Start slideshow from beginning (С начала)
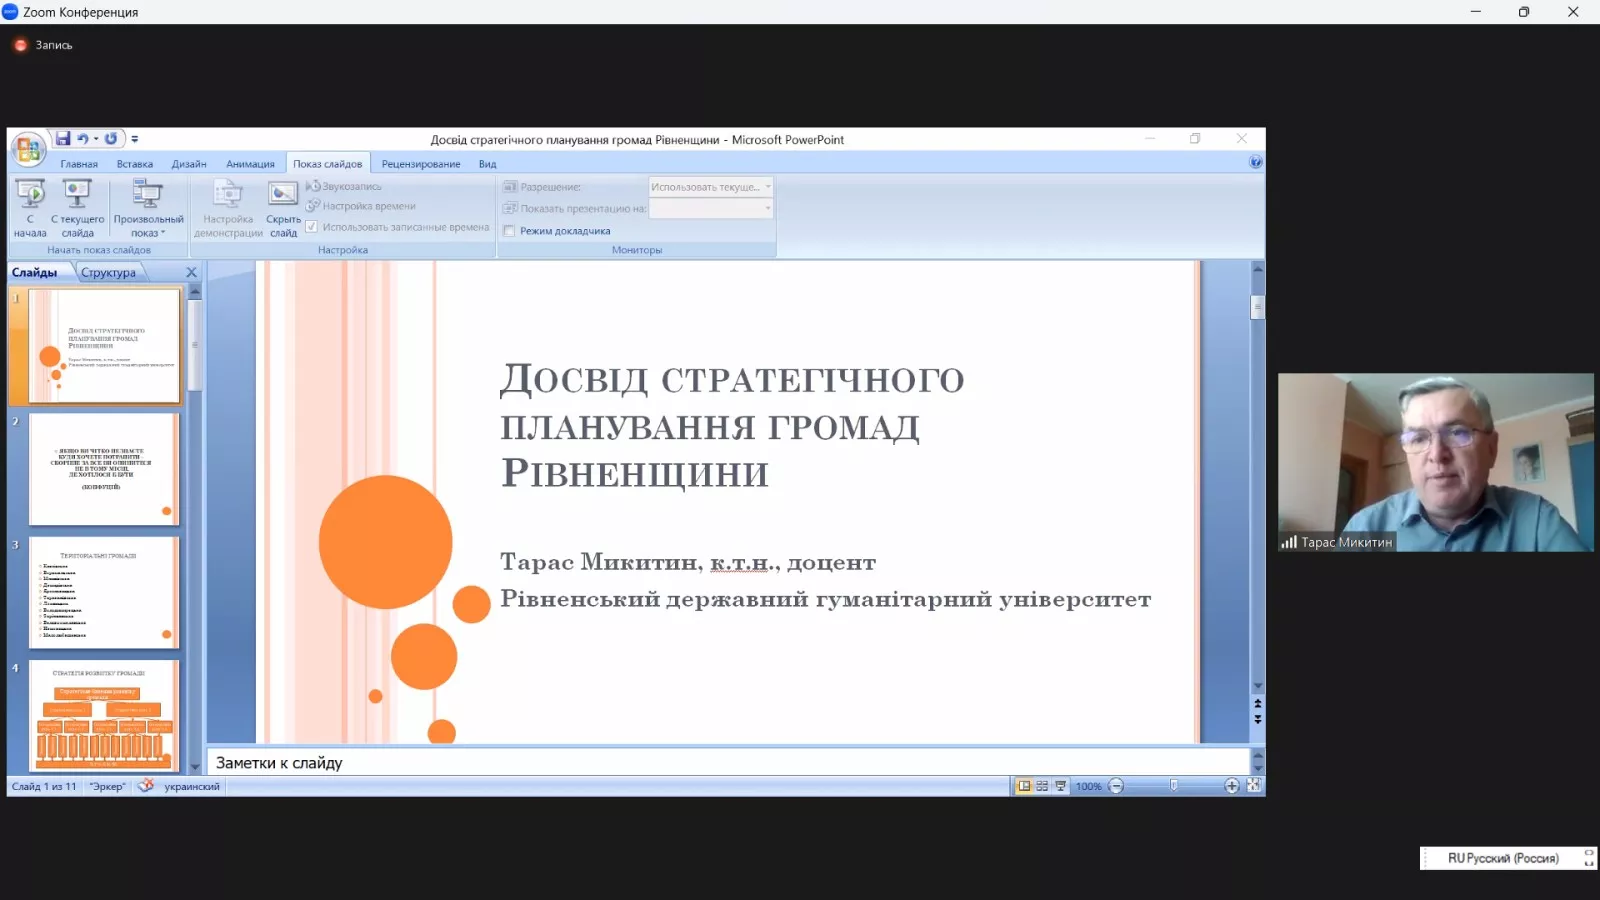1600x900 pixels. pos(30,207)
